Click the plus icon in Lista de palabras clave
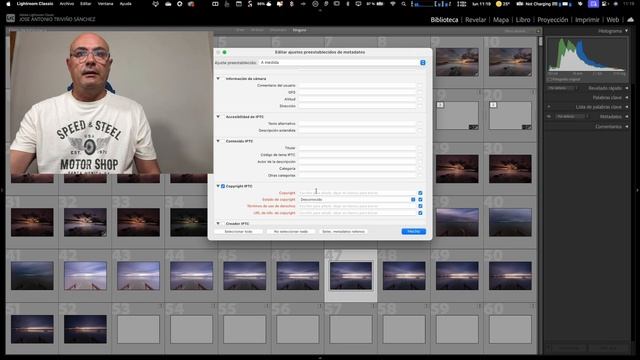 tap(549, 107)
